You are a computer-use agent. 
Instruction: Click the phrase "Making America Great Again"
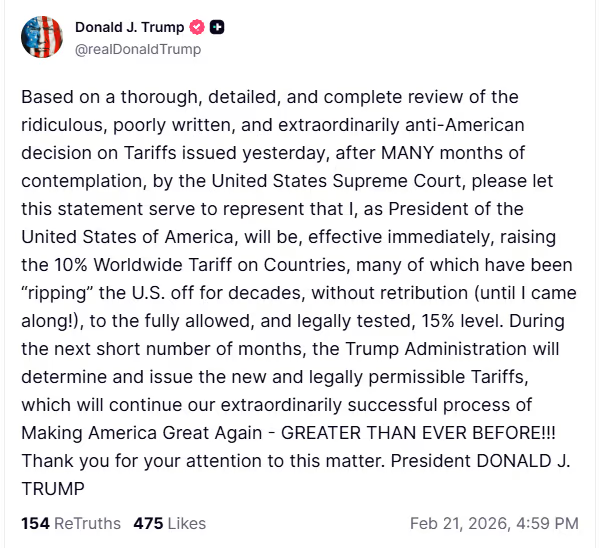point(142,433)
